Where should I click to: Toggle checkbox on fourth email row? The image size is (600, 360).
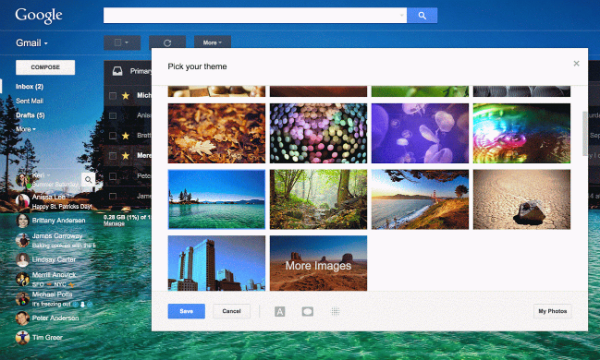[x=112, y=156]
